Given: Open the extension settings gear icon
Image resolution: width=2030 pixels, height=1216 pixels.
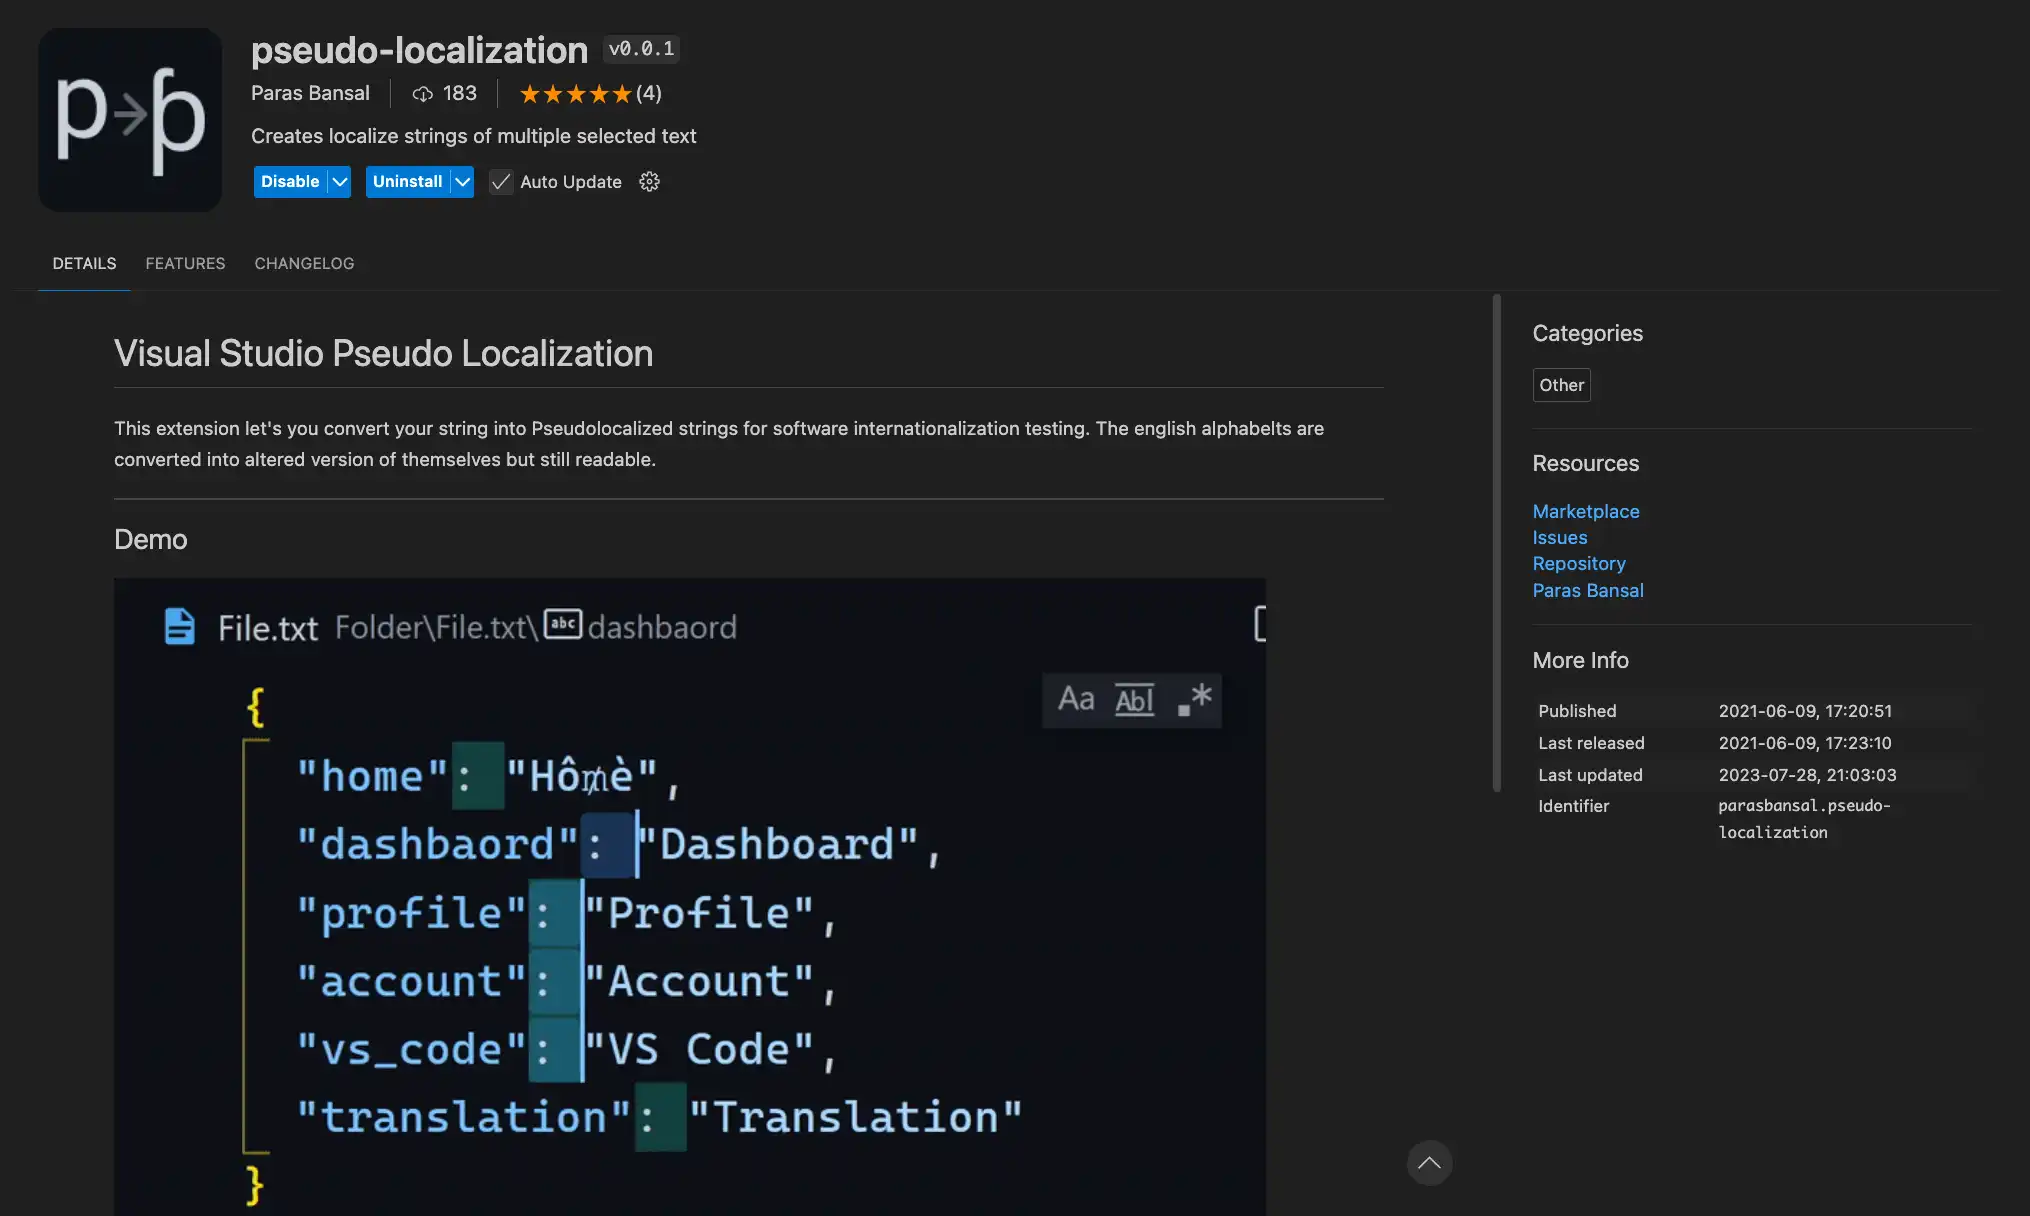Looking at the screenshot, I should click(x=649, y=182).
